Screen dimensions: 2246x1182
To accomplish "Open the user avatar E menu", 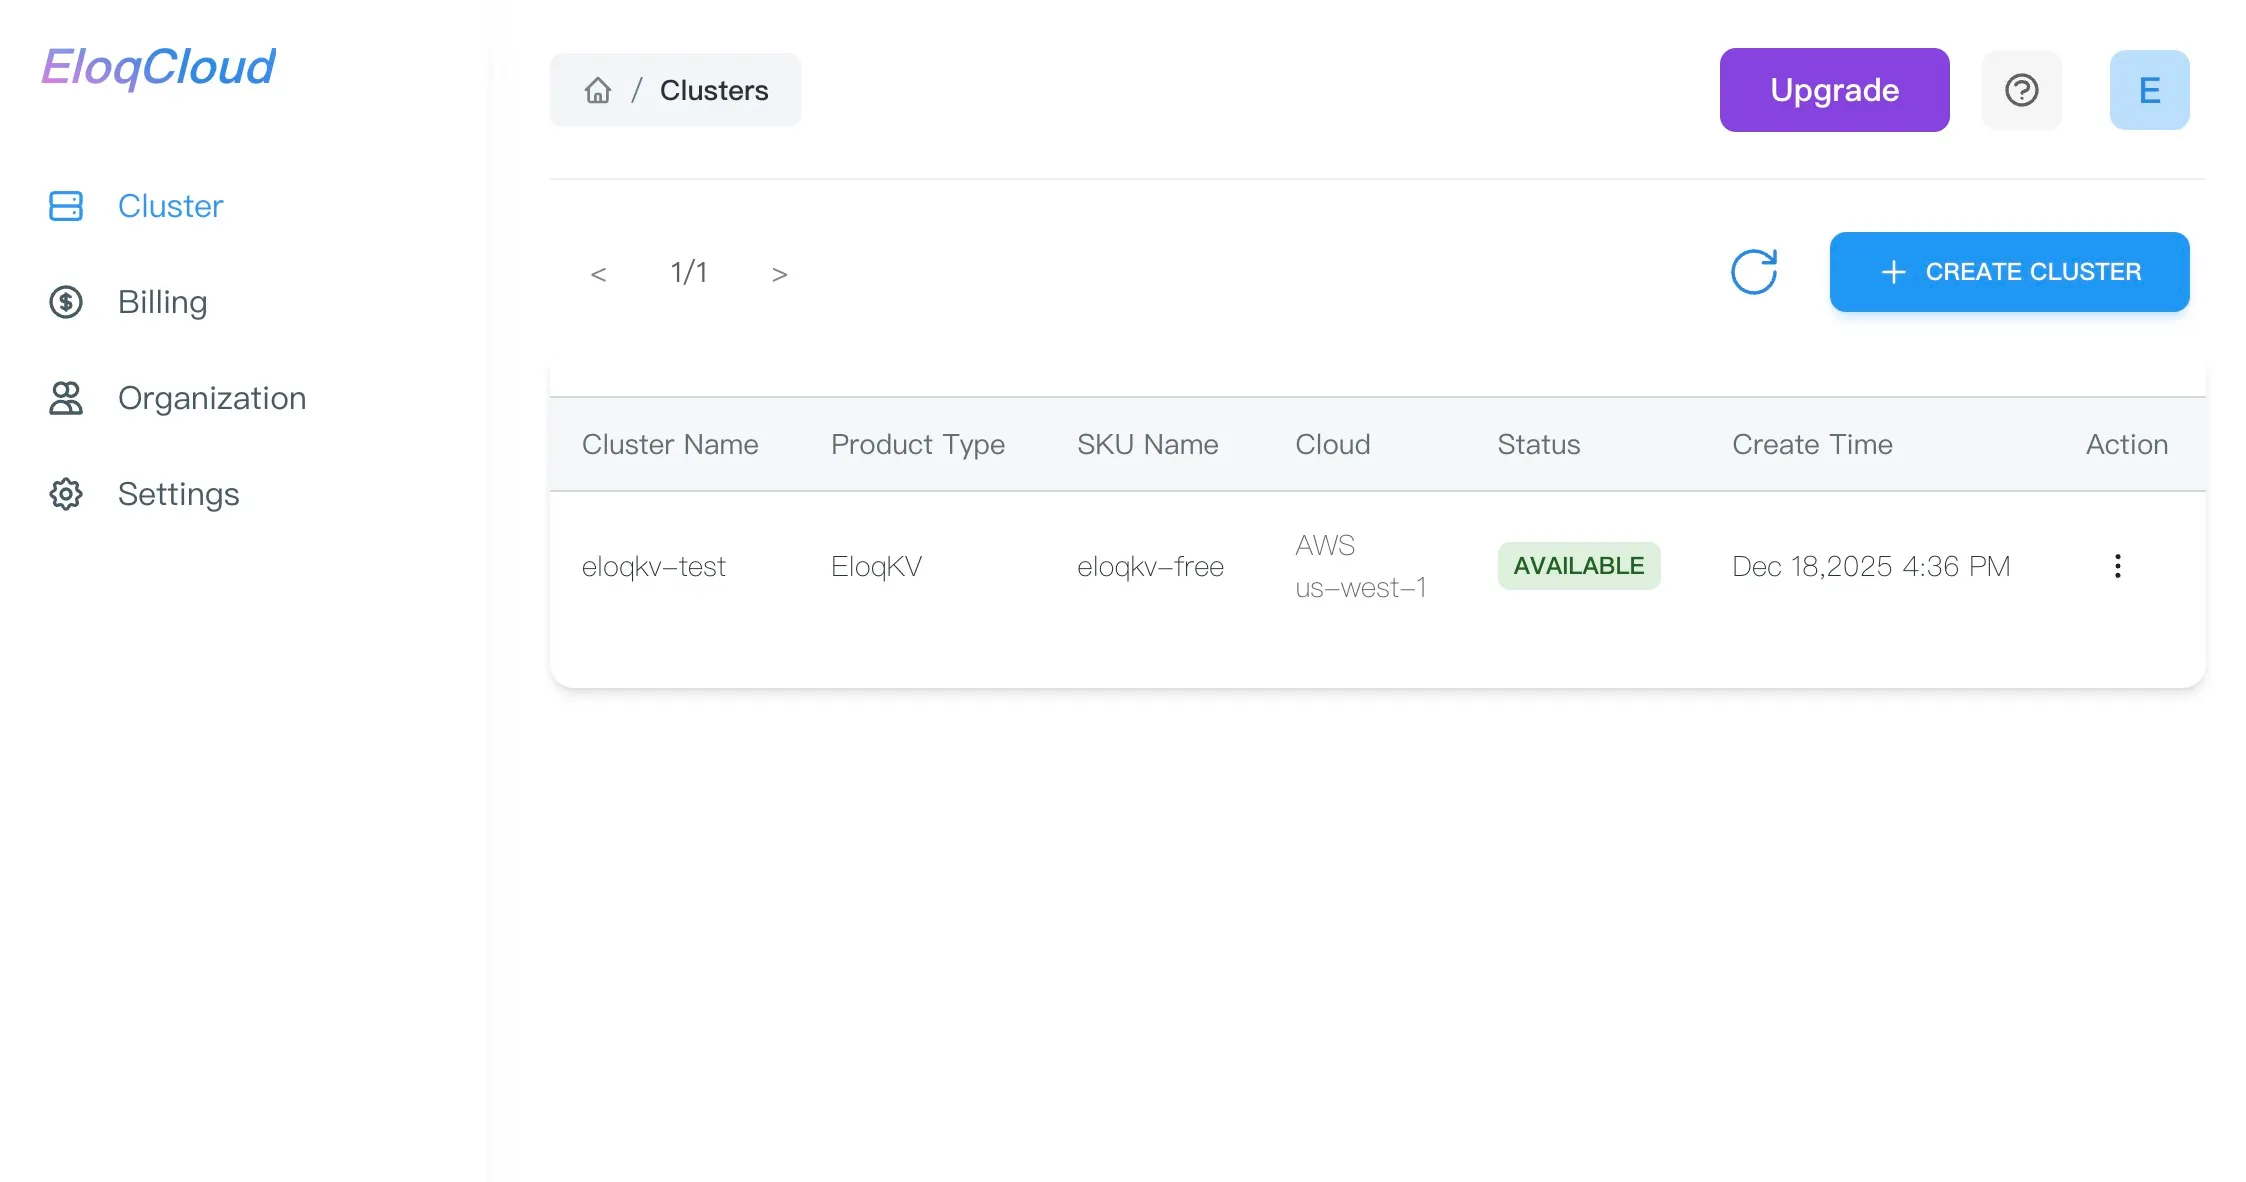I will [x=2149, y=90].
